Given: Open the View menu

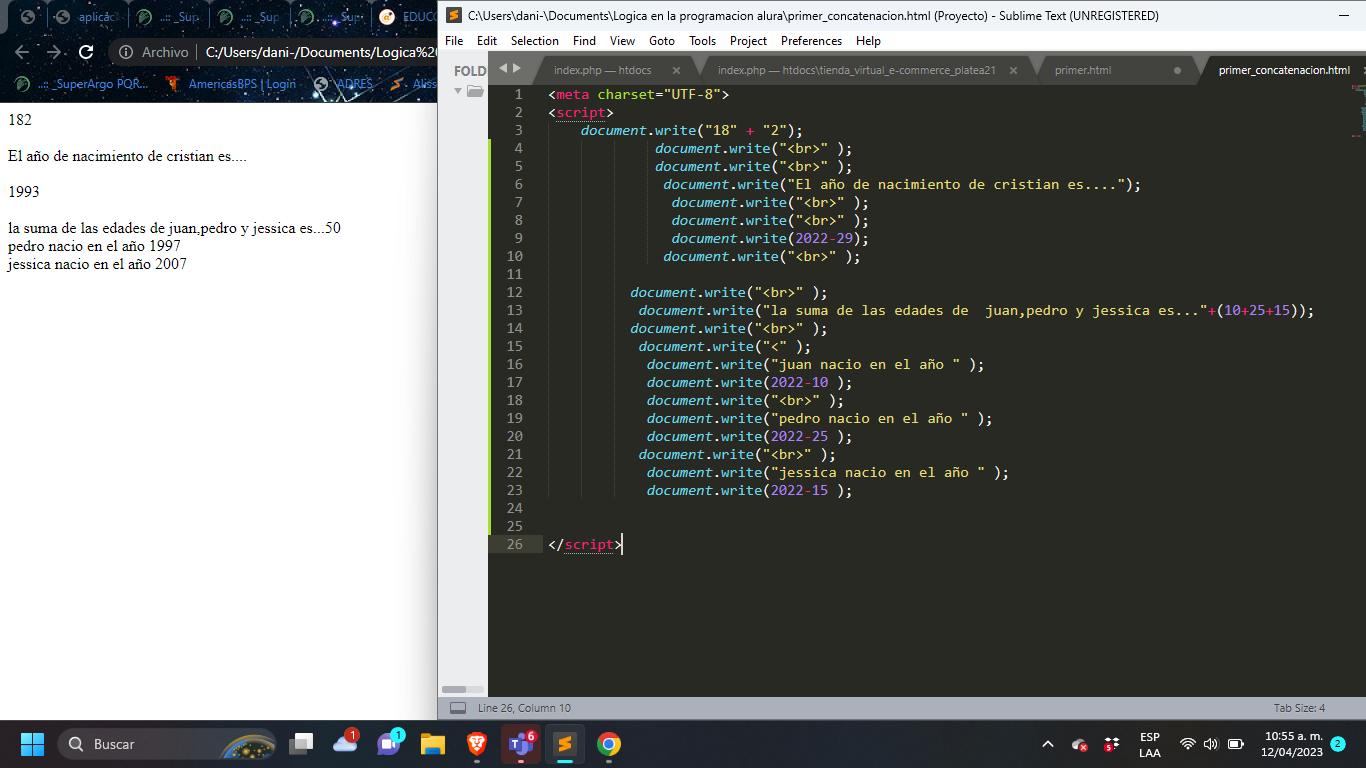Looking at the screenshot, I should [x=622, y=41].
